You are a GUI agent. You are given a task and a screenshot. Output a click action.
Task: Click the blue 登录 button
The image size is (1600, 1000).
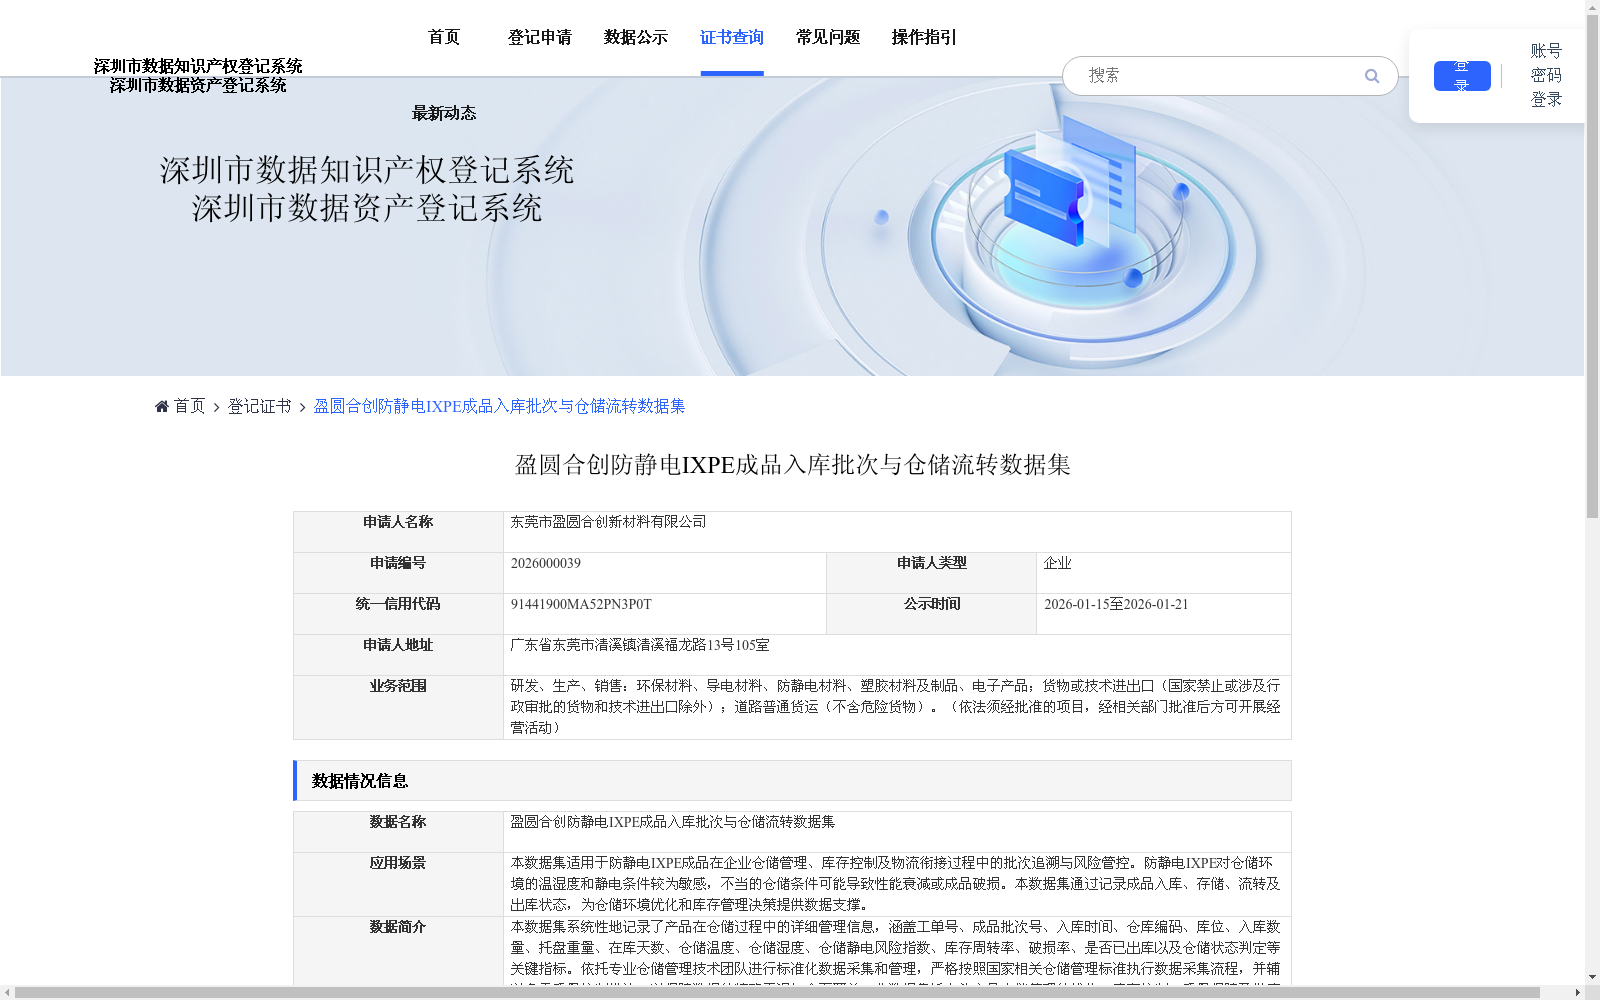[x=1462, y=76]
